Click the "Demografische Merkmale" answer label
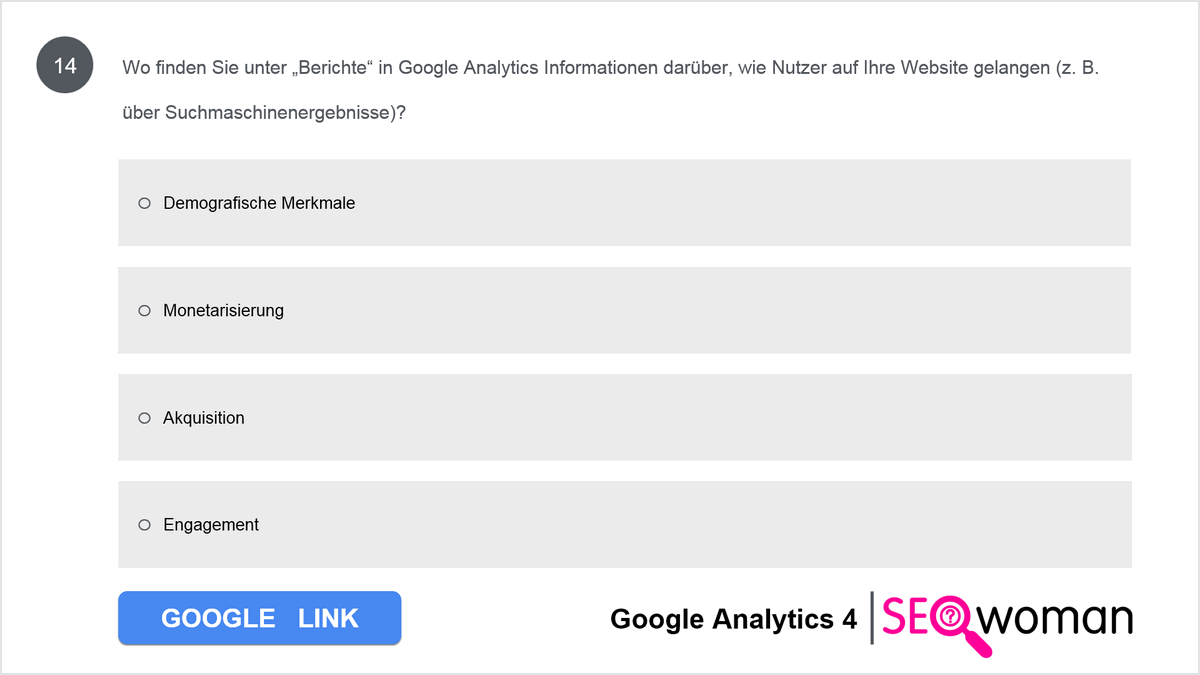1200x675 pixels. pos(259,203)
